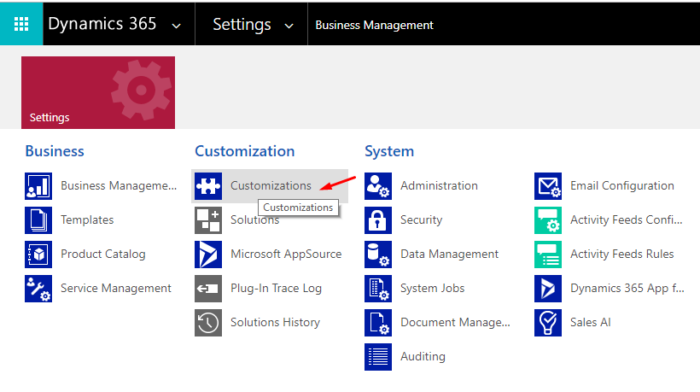Click the Plug-In Trace Log icon
This screenshot has height=392, width=700.
[x=208, y=288]
